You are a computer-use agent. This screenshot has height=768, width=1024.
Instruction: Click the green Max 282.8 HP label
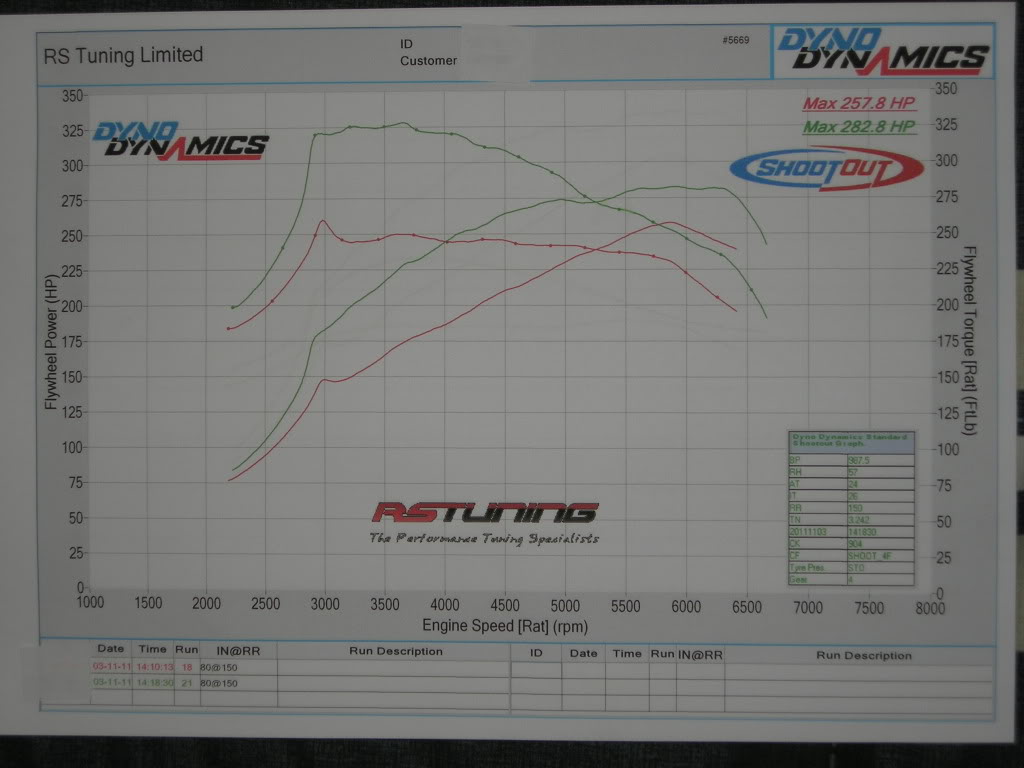[x=859, y=126]
